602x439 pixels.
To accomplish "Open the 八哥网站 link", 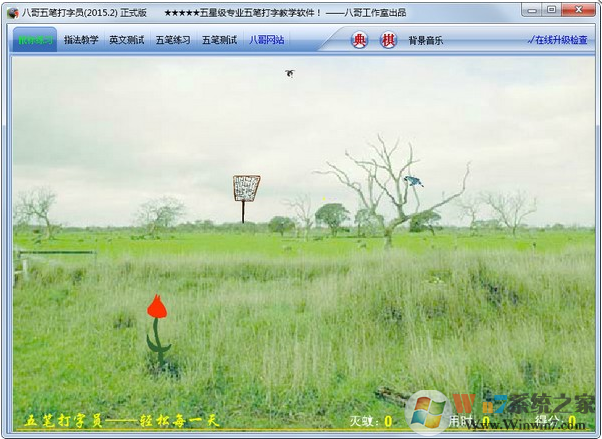I will pos(266,40).
